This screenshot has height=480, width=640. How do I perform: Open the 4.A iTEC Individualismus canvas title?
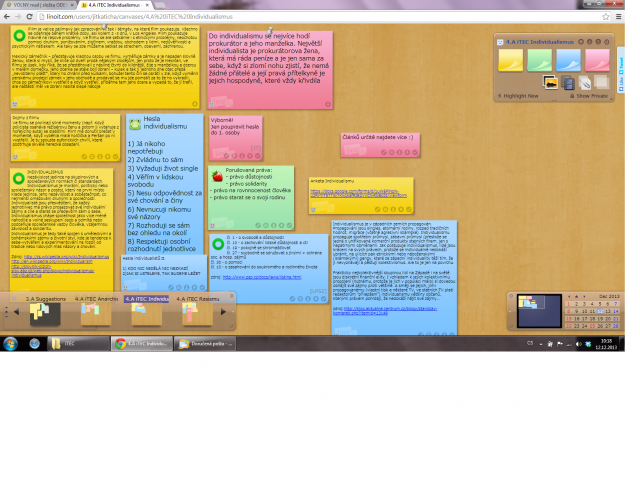[x=540, y=42]
